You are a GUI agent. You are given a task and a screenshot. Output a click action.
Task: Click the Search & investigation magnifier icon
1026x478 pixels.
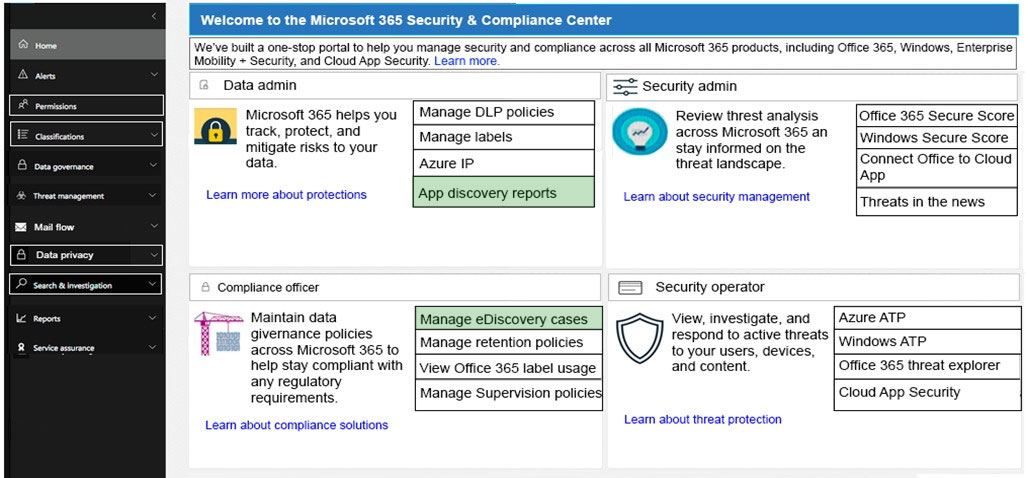(22, 284)
